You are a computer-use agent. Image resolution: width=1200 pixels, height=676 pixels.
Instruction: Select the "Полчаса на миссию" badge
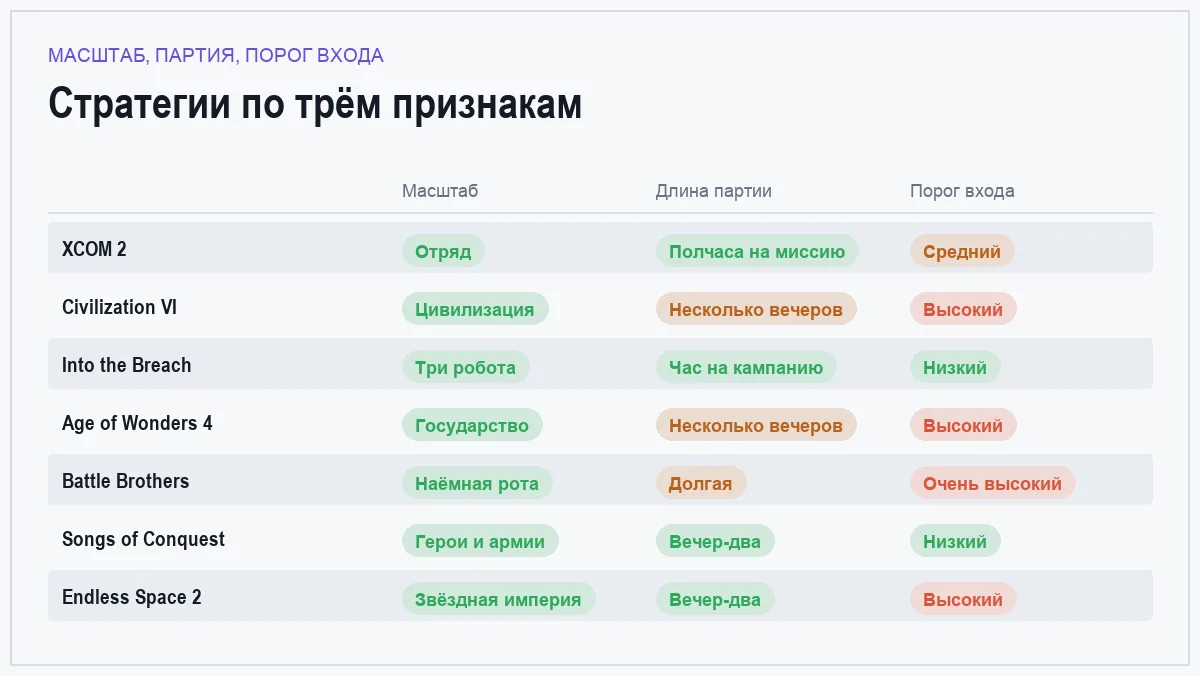[x=757, y=251]
